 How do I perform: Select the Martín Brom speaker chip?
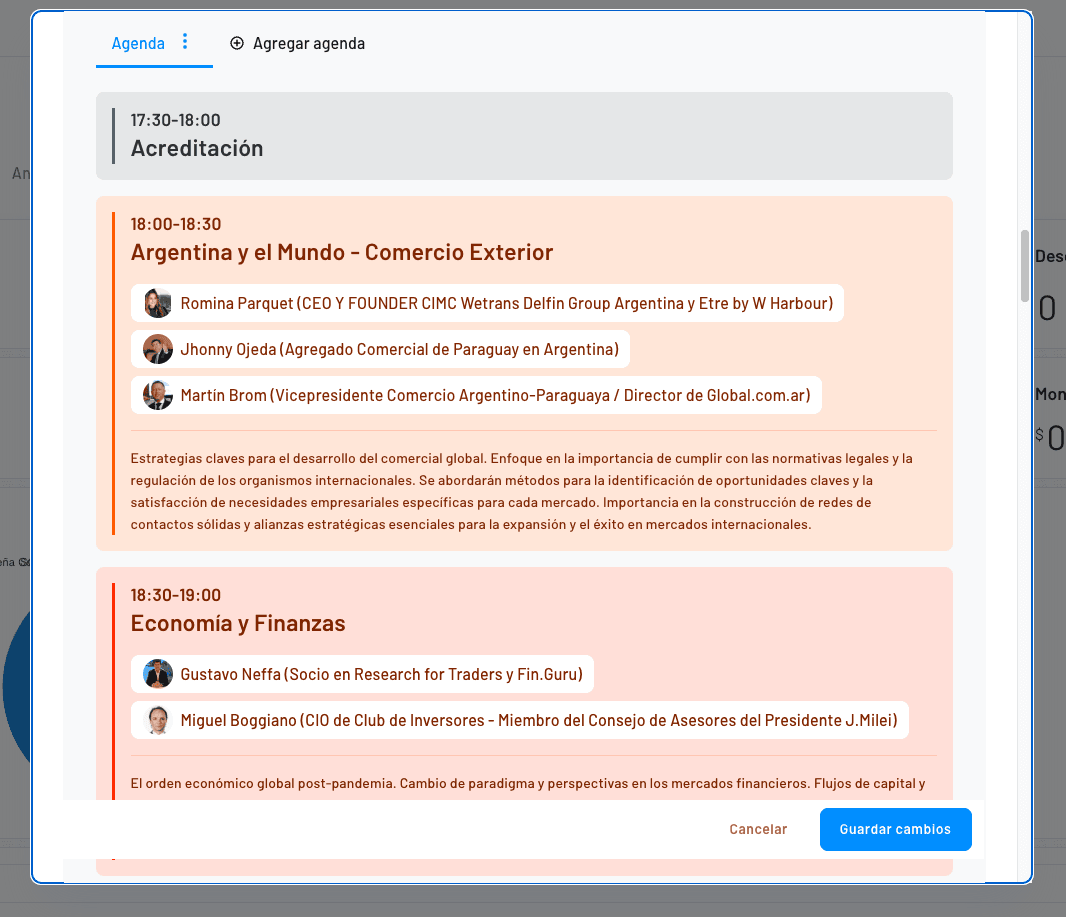click(x=475, y=394)
